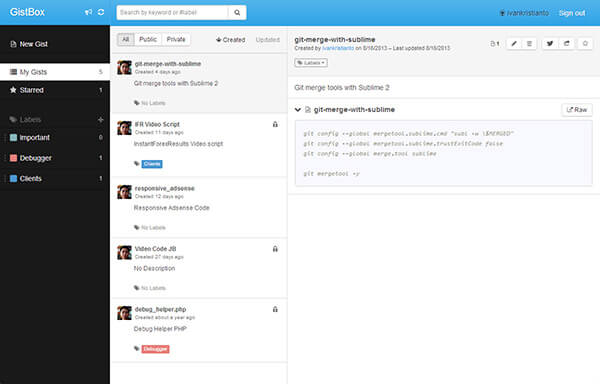Viewport: 600px width, 384px height.
Task: Click the blue Clients tag on IFR Video Script
Action: 152,164
